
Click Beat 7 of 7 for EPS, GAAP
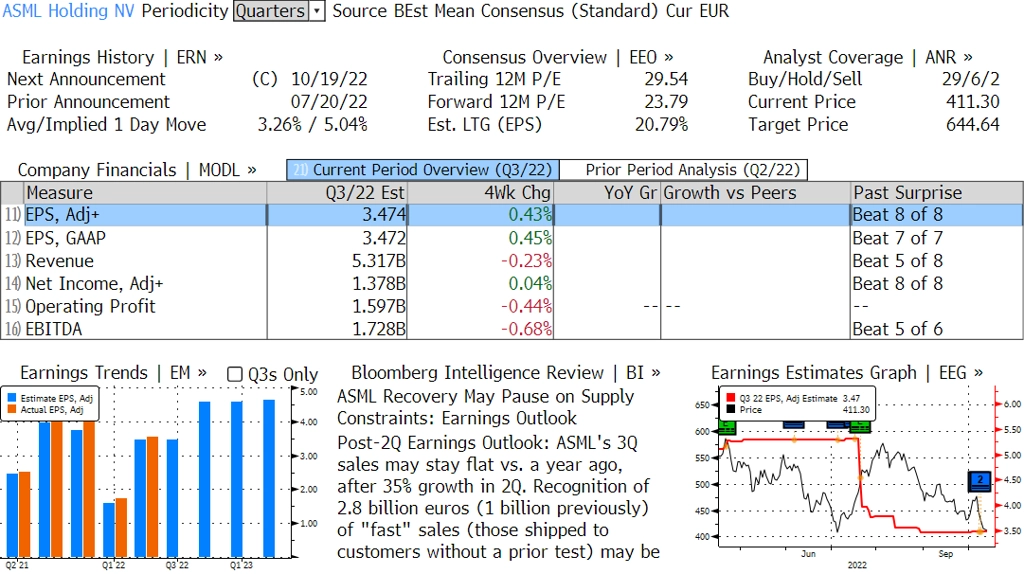pyautogui.click(x=897, y=238)
